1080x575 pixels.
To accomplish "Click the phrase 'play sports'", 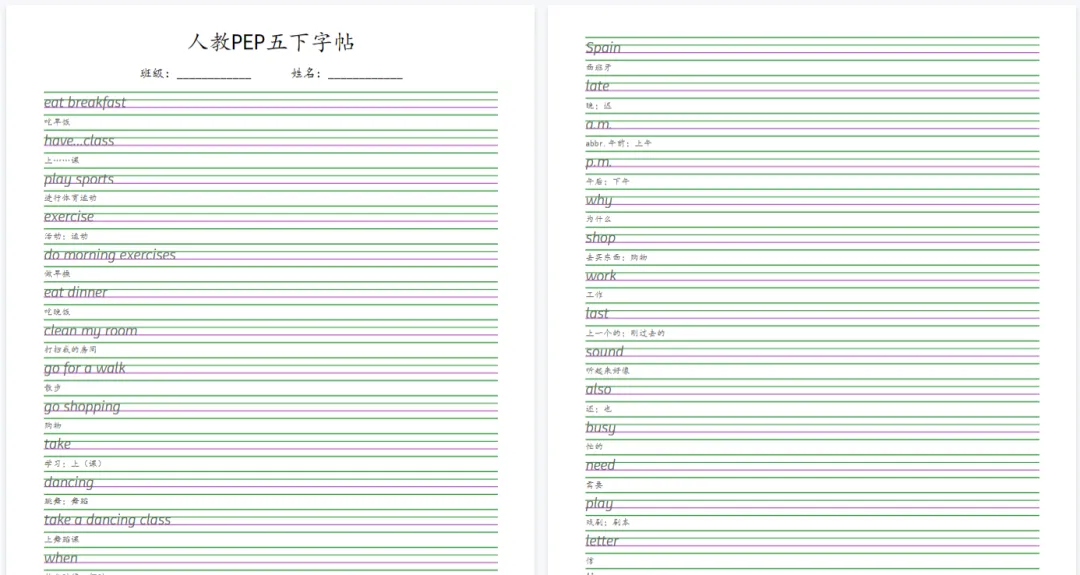I will 79,179.
